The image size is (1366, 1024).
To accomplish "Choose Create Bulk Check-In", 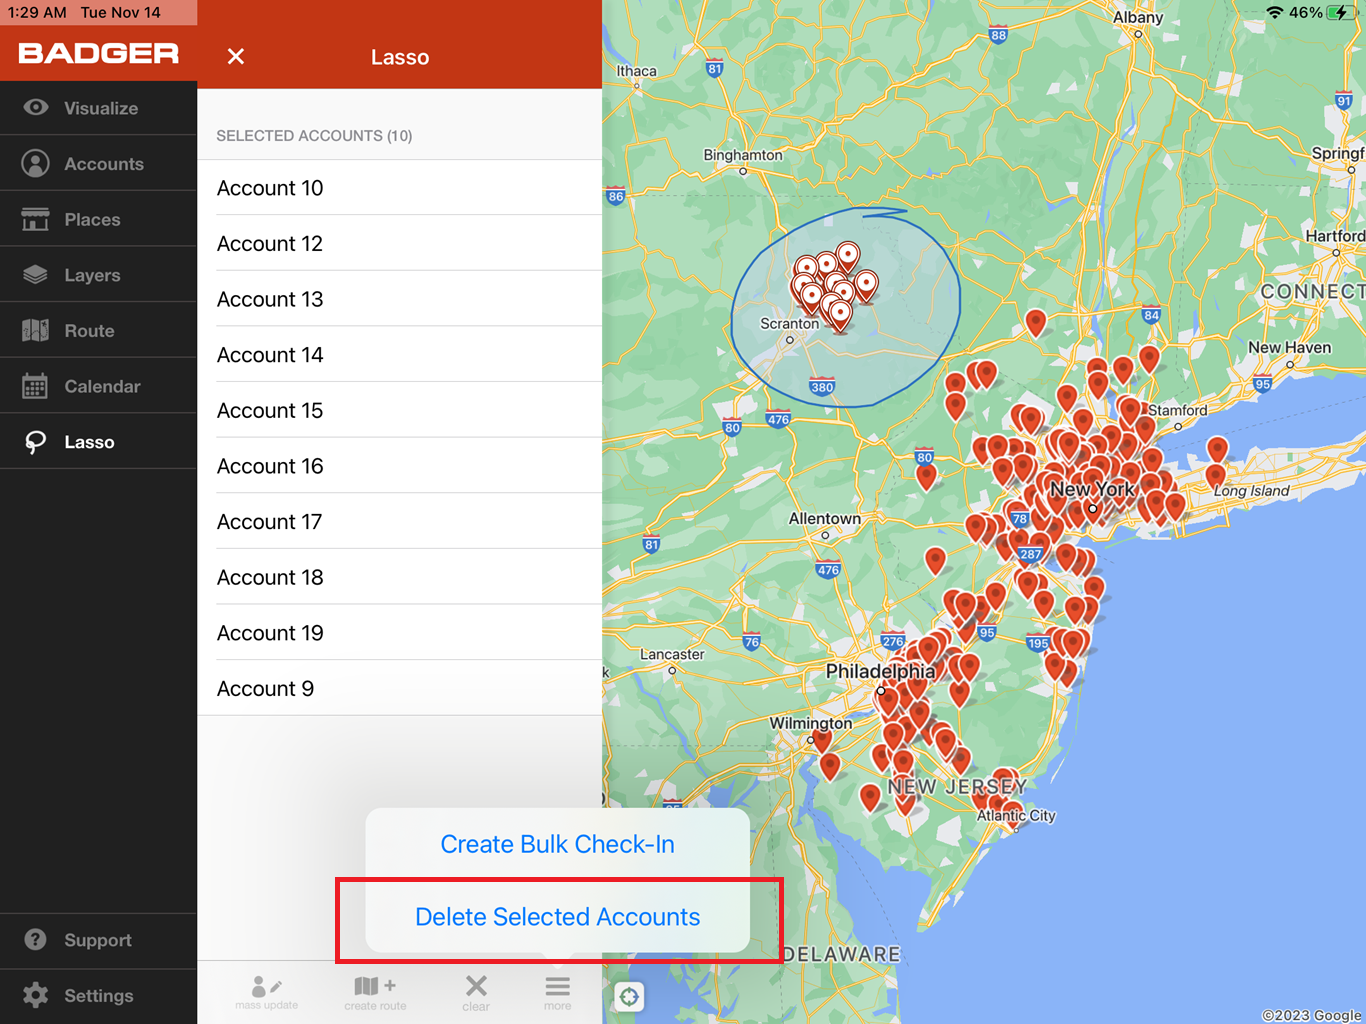I will [x=557, y=844].
